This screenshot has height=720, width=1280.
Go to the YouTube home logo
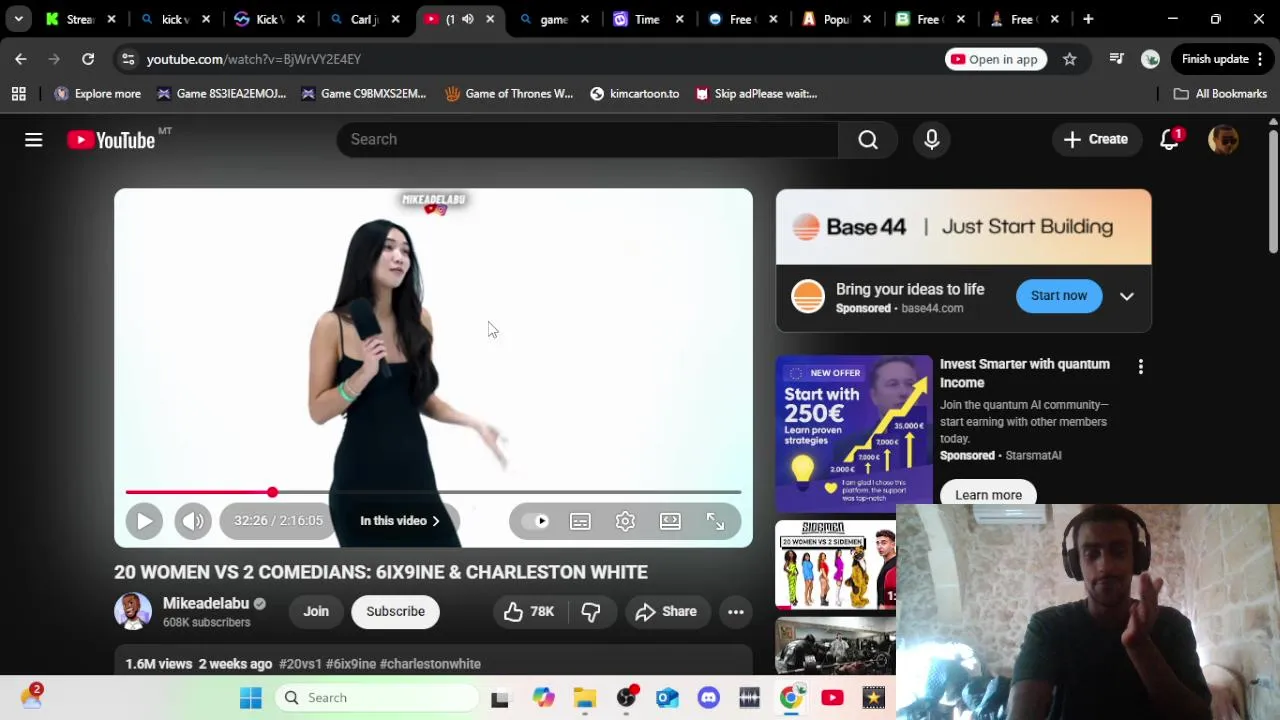point(111,140)
